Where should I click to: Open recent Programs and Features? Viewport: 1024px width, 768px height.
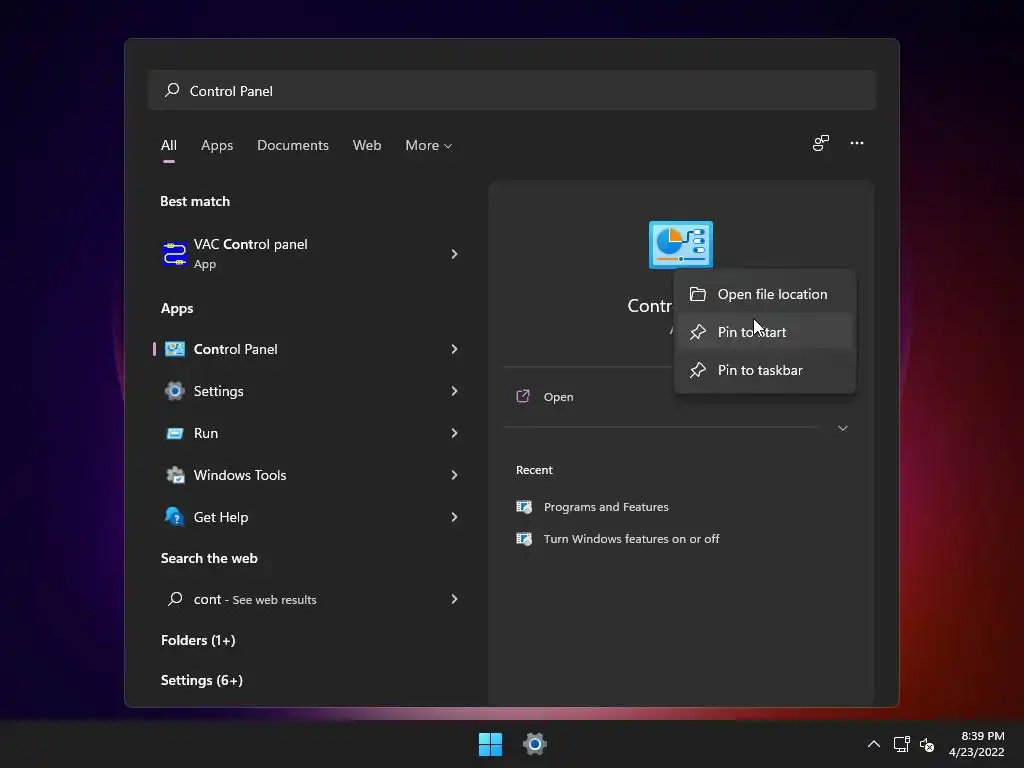click(x=606, y=507)
